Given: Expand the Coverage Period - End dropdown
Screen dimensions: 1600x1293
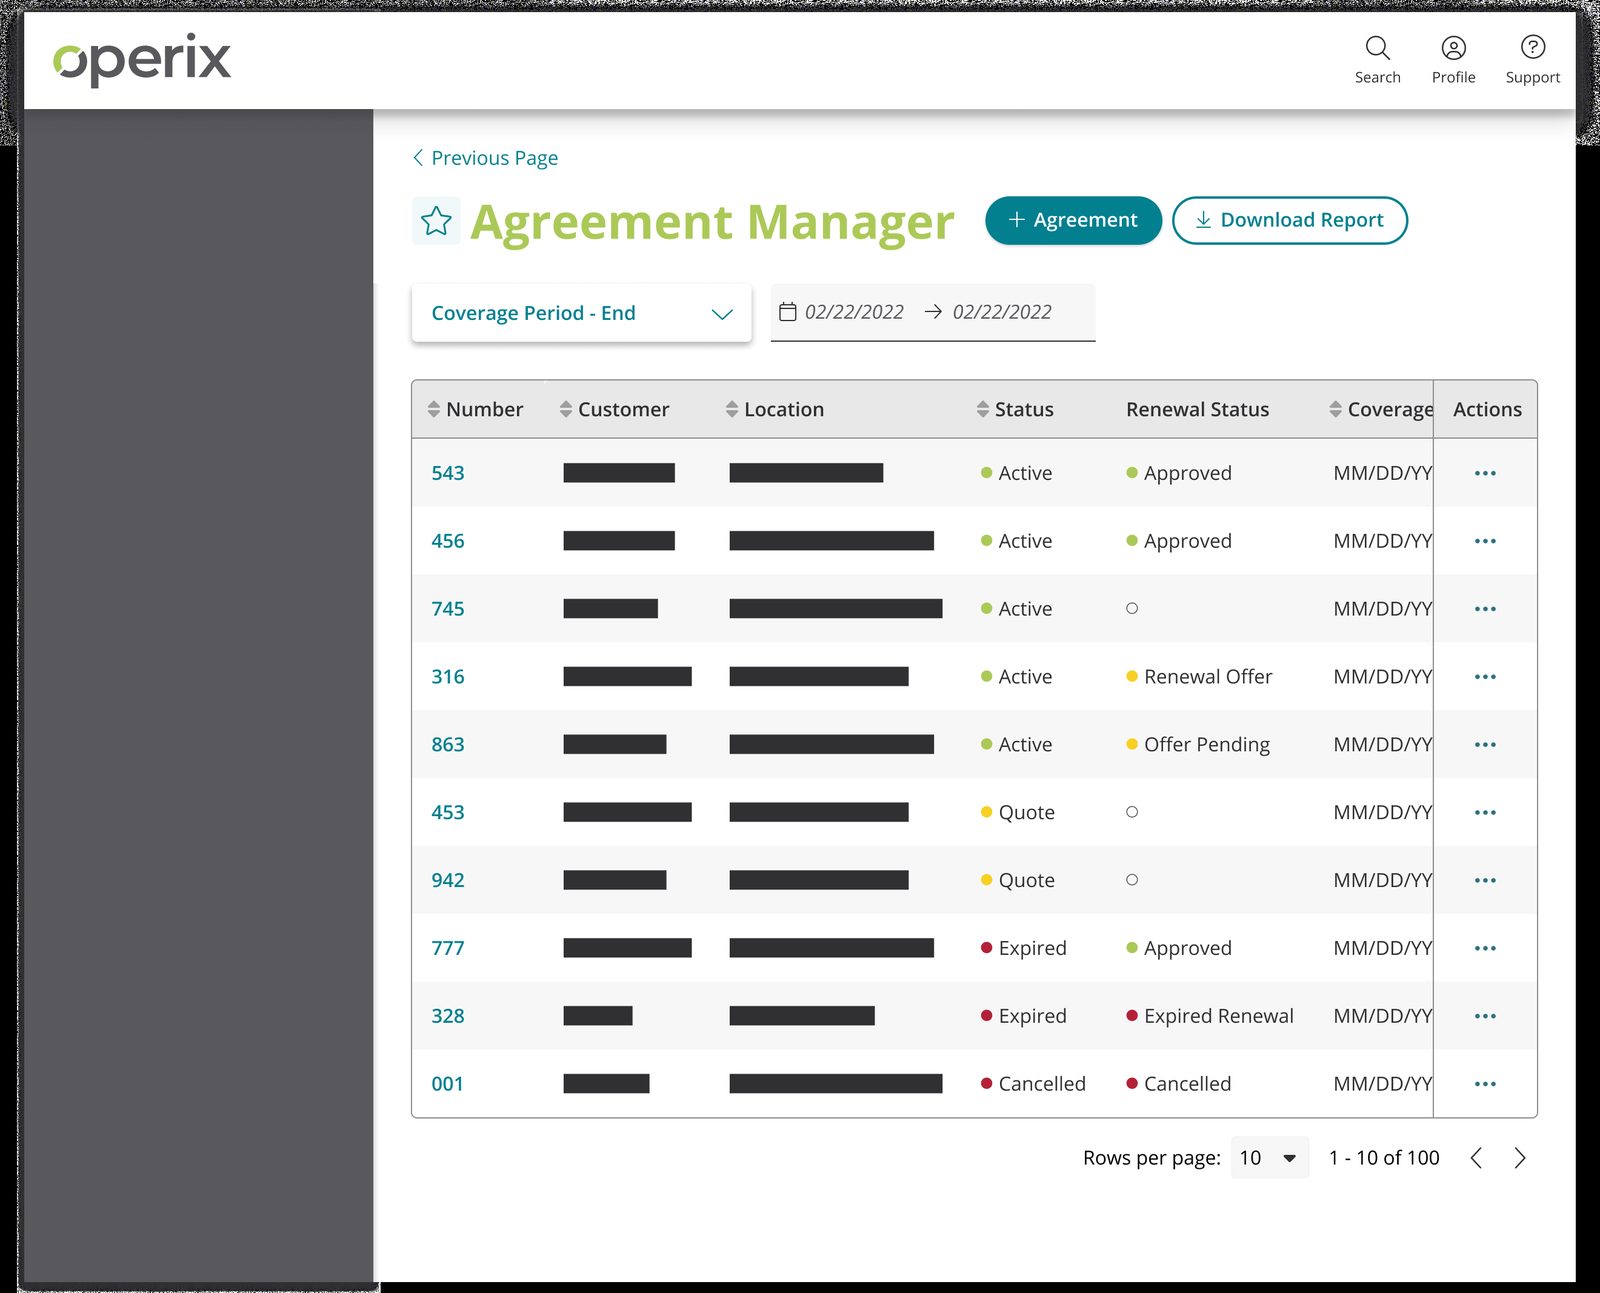Looking at the screenshot, I should [x=581, y=313].
